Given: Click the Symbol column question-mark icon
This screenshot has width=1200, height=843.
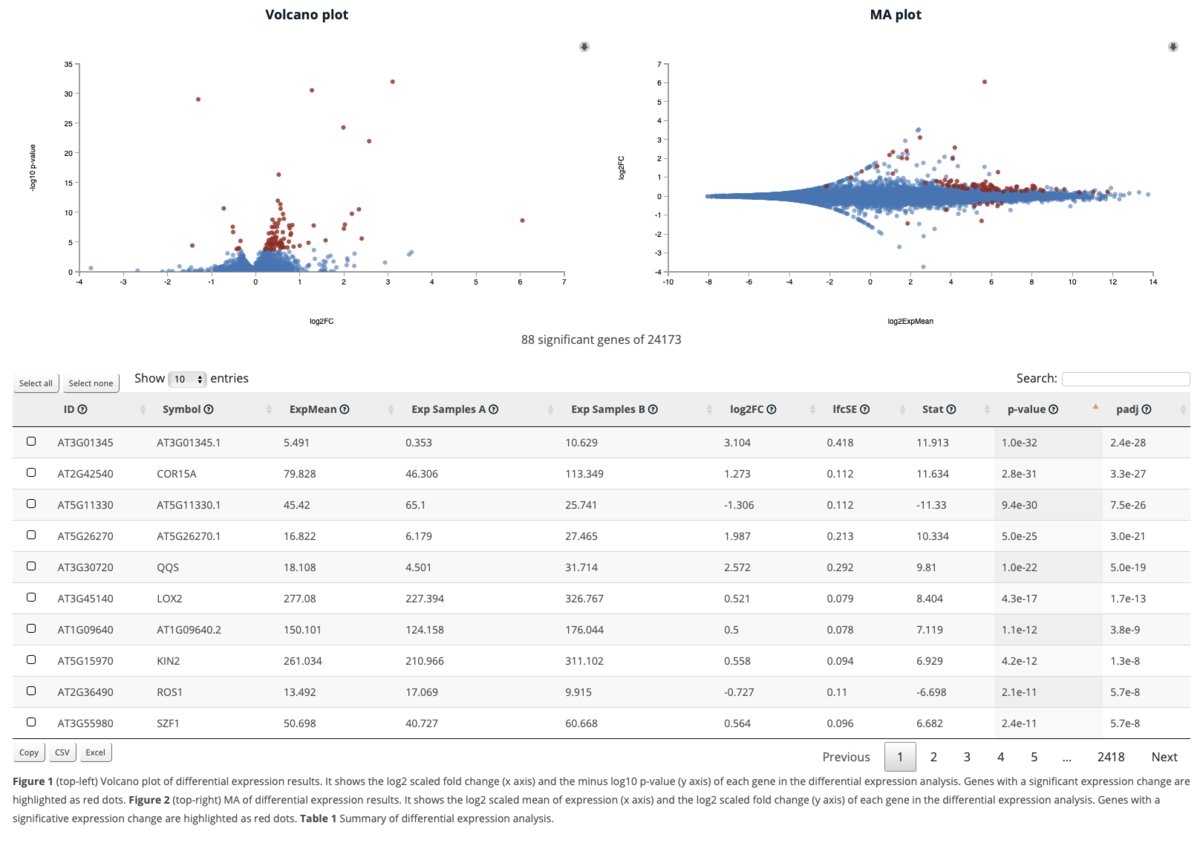Looking at the screenshot, I should tap(209, 410).
